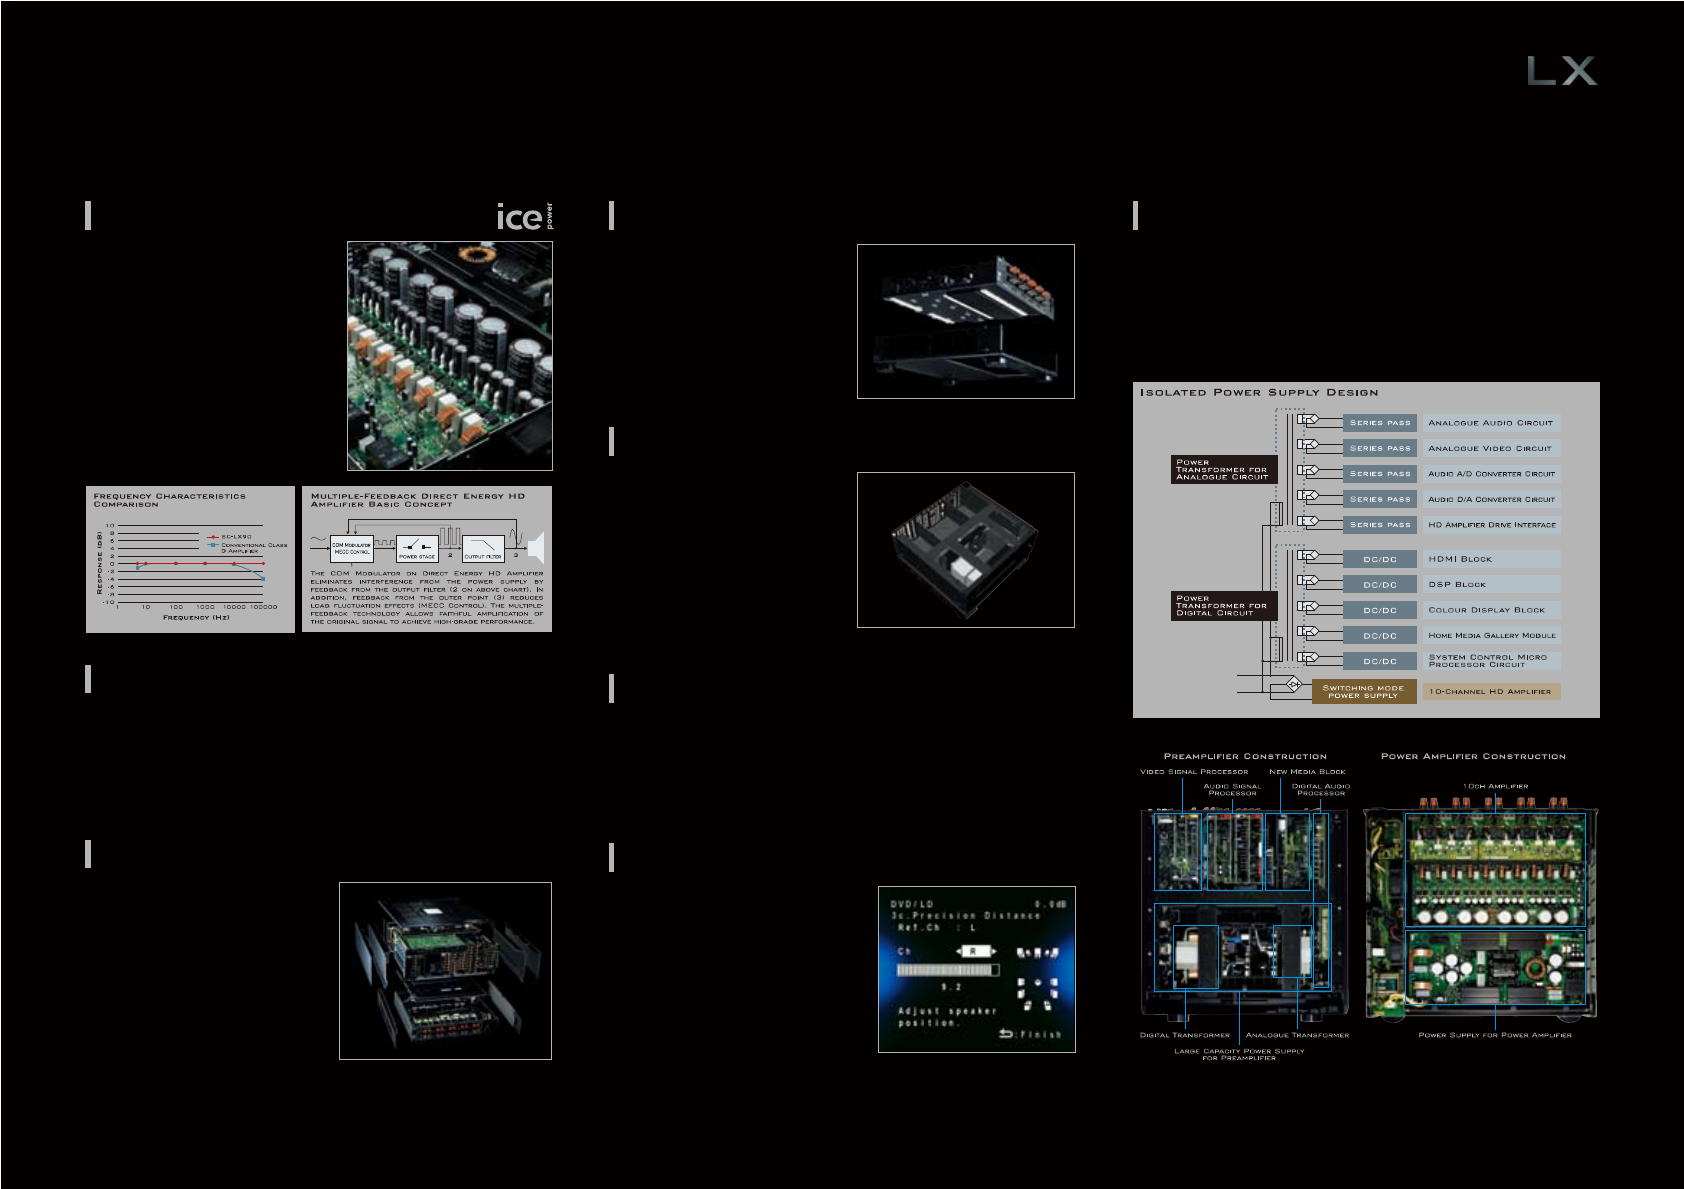Viewport: 1684px width, 1189px height.
Task: Click the 'Analogue Video Circuit' label
Action: pyautogui.click(x=1491, y=449)
